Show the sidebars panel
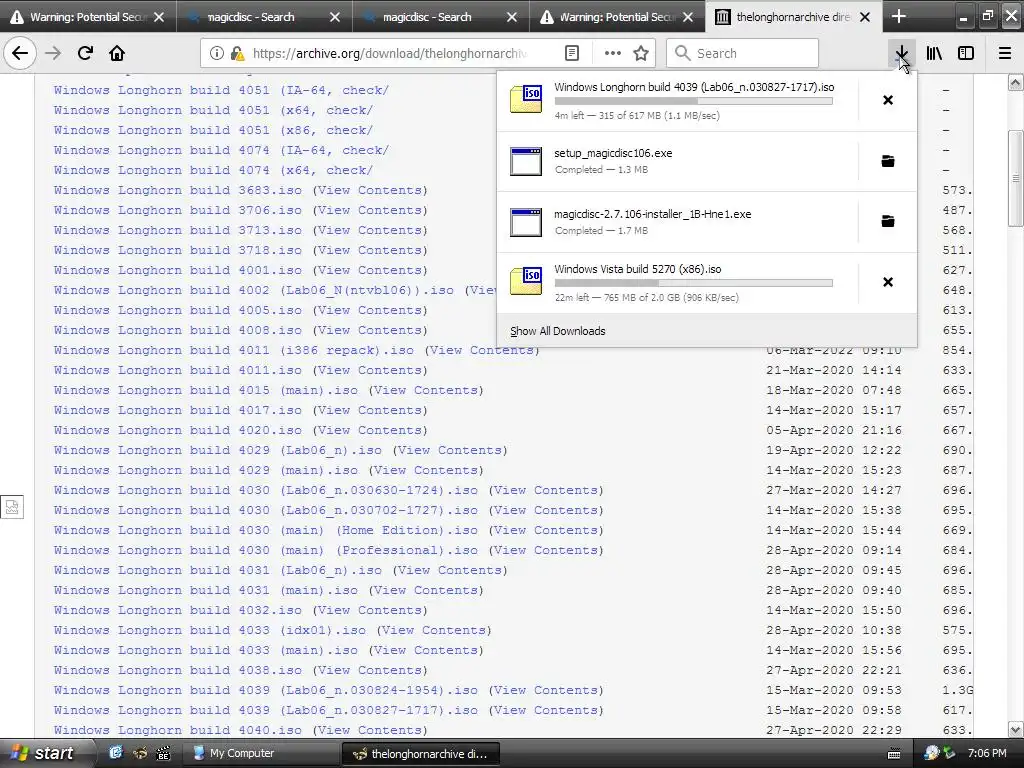The height and width of the screenshot is (768, 1024). [x=966, y=54]
